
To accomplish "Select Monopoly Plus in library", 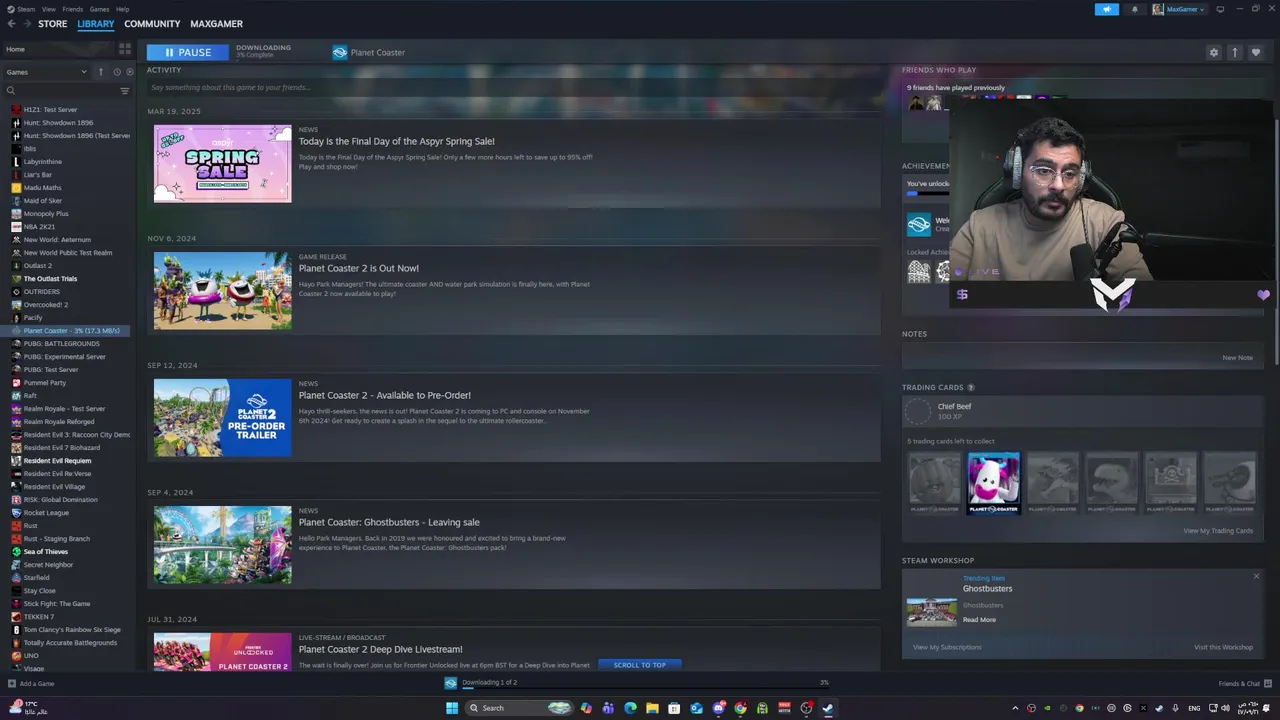I will 46,214.
